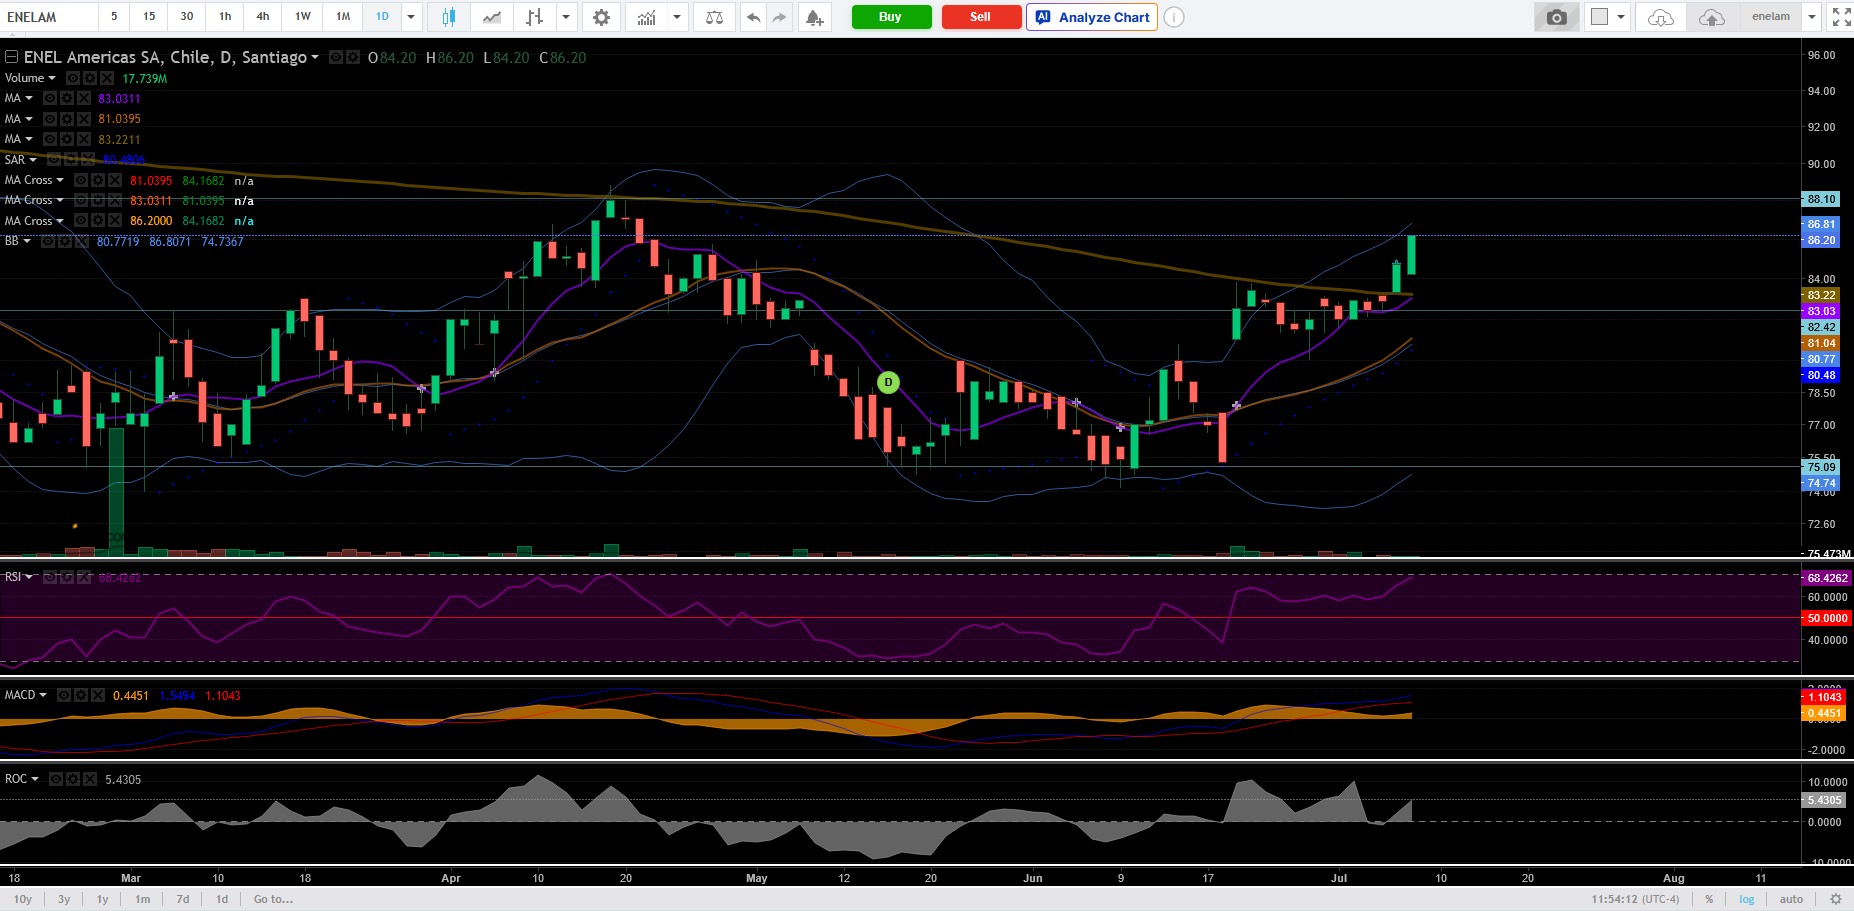
Task: Click the compare symbols scales icon
Action: (714, 17)
